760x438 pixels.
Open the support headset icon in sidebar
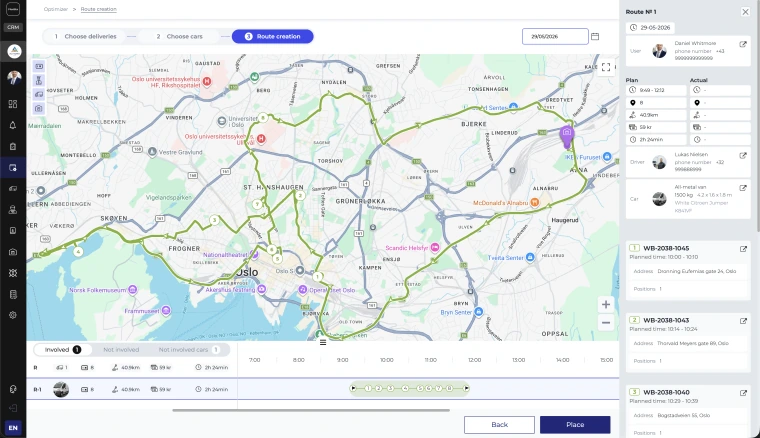(x=13, y=389)
